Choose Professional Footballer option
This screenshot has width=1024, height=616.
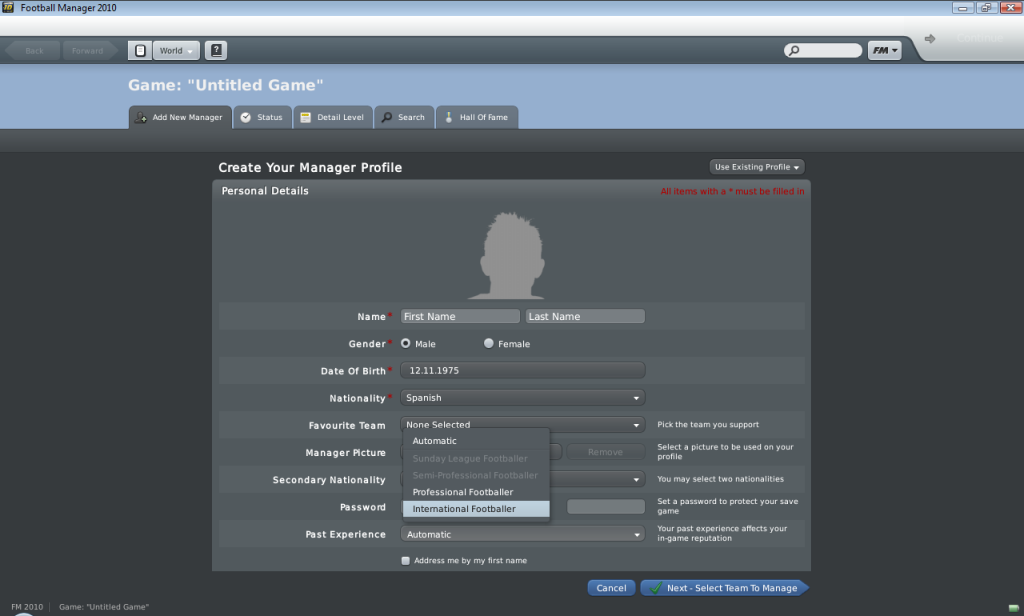pos(476,493)
